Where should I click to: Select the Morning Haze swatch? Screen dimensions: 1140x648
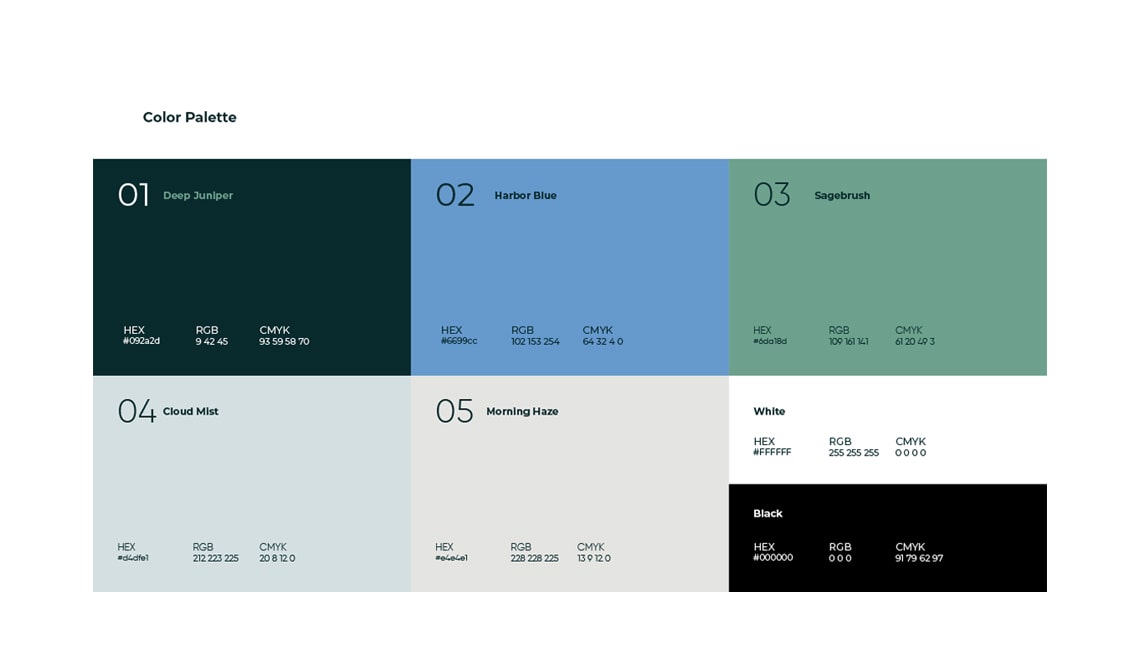[570, 484]
